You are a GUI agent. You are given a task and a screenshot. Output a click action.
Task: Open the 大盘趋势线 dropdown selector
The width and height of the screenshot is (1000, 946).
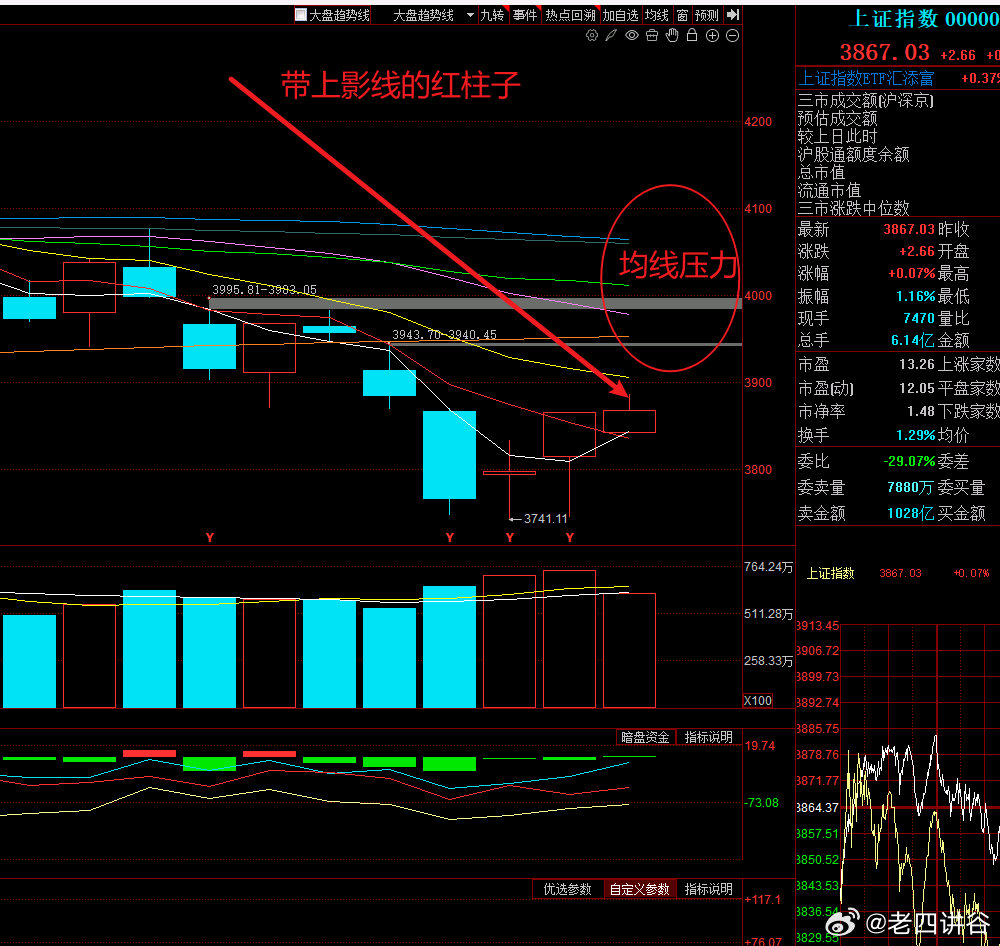pyautogui.click(x=434, y=15)
